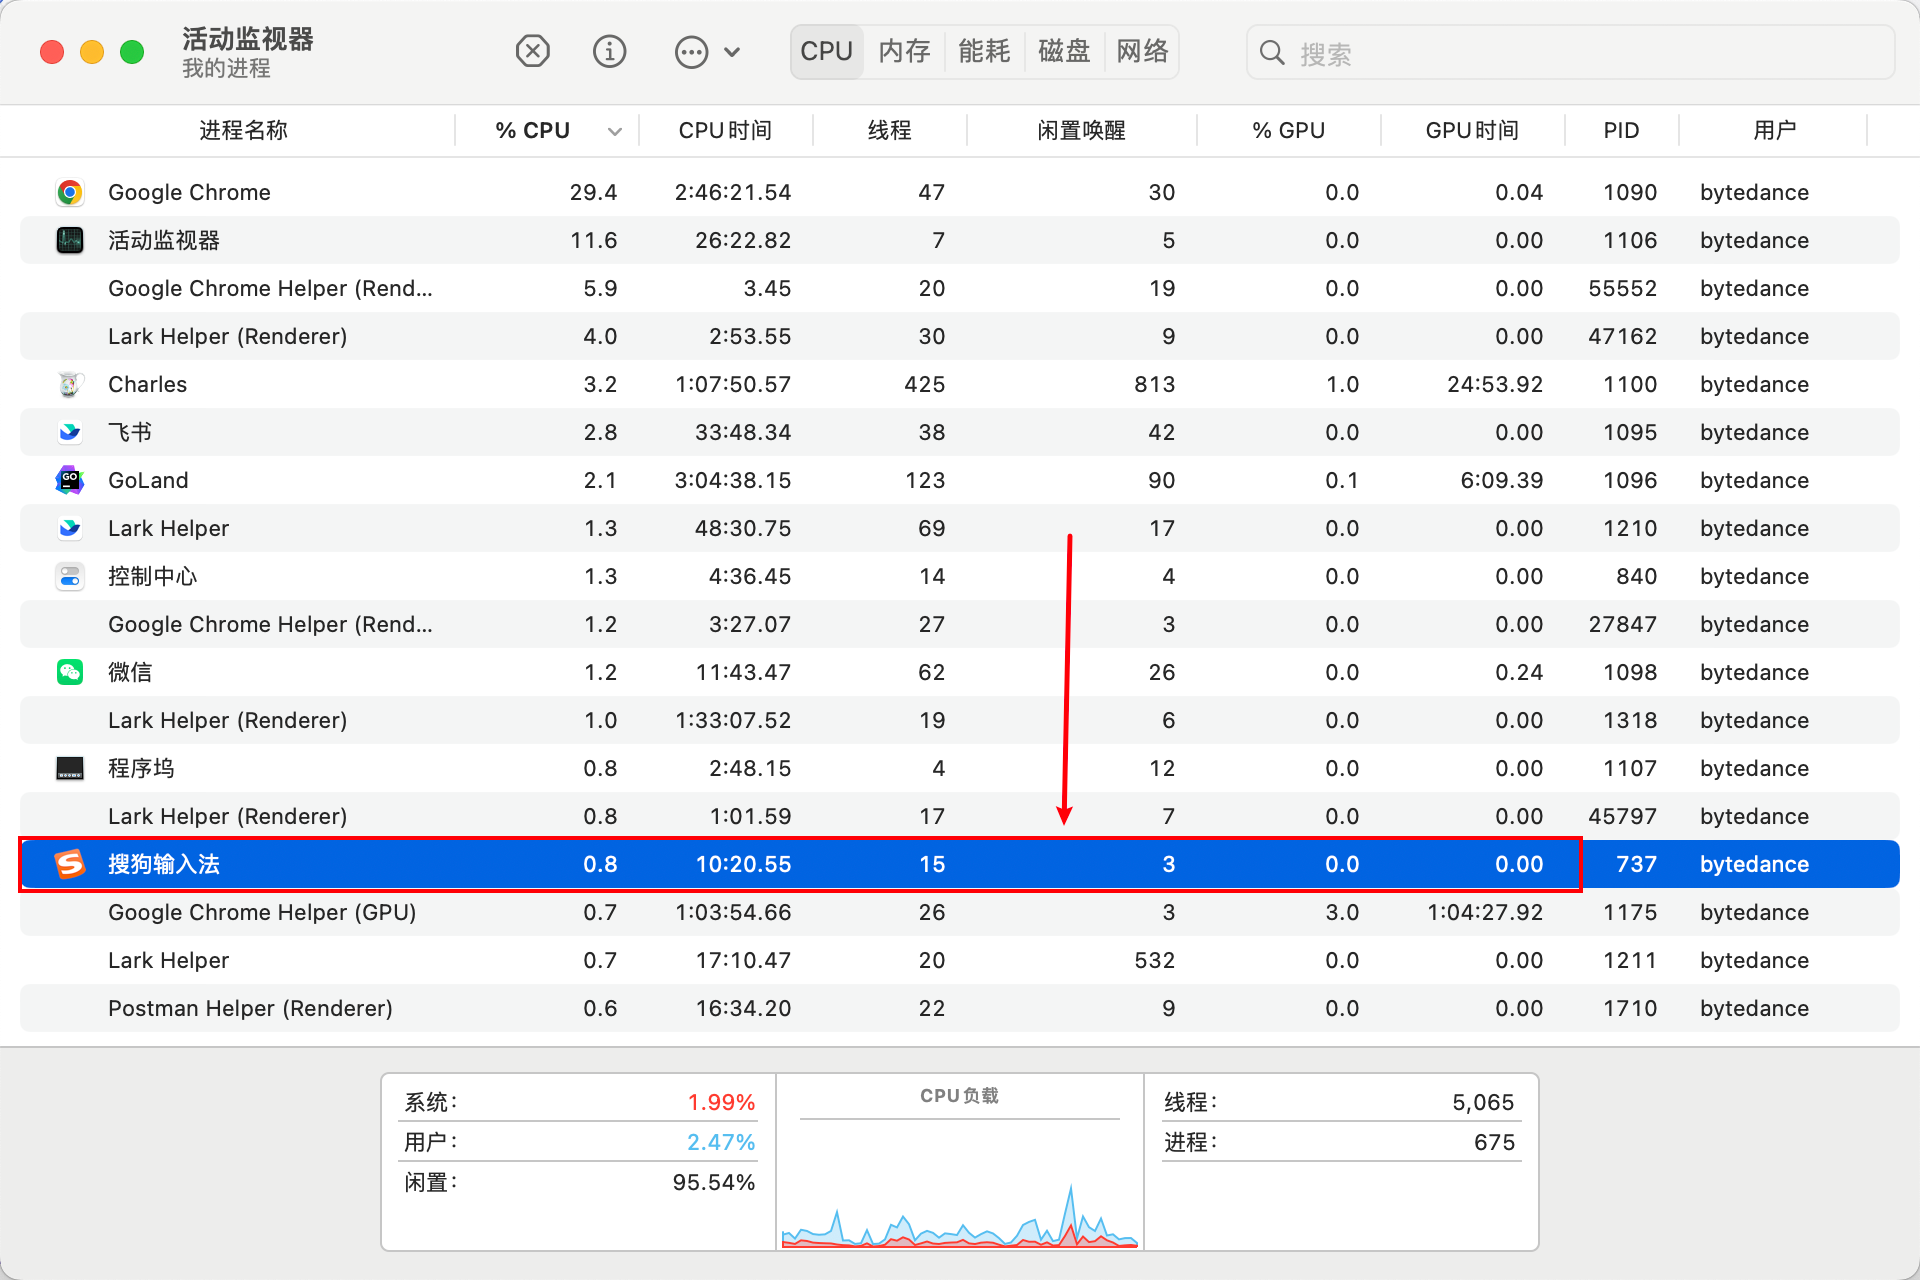Click the 飞书 app icon
This screenshot has width=1920, height=1280.
(70, 432)
